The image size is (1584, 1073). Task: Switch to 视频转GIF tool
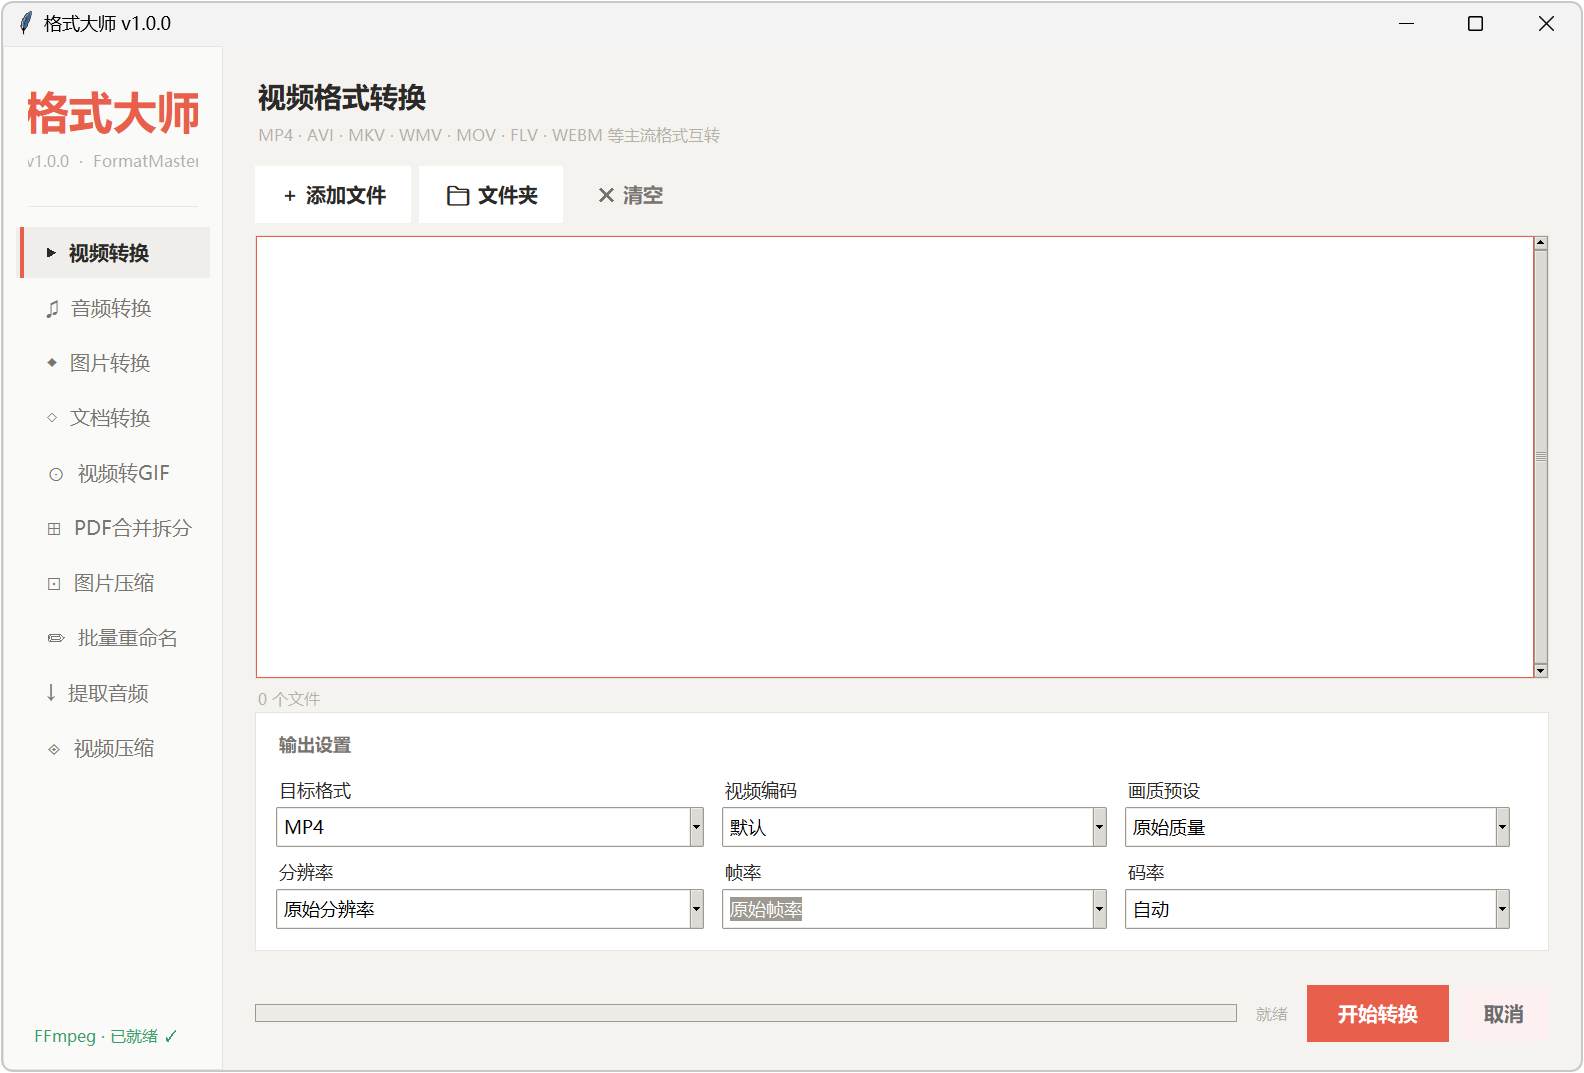click(x=115, y=473)
